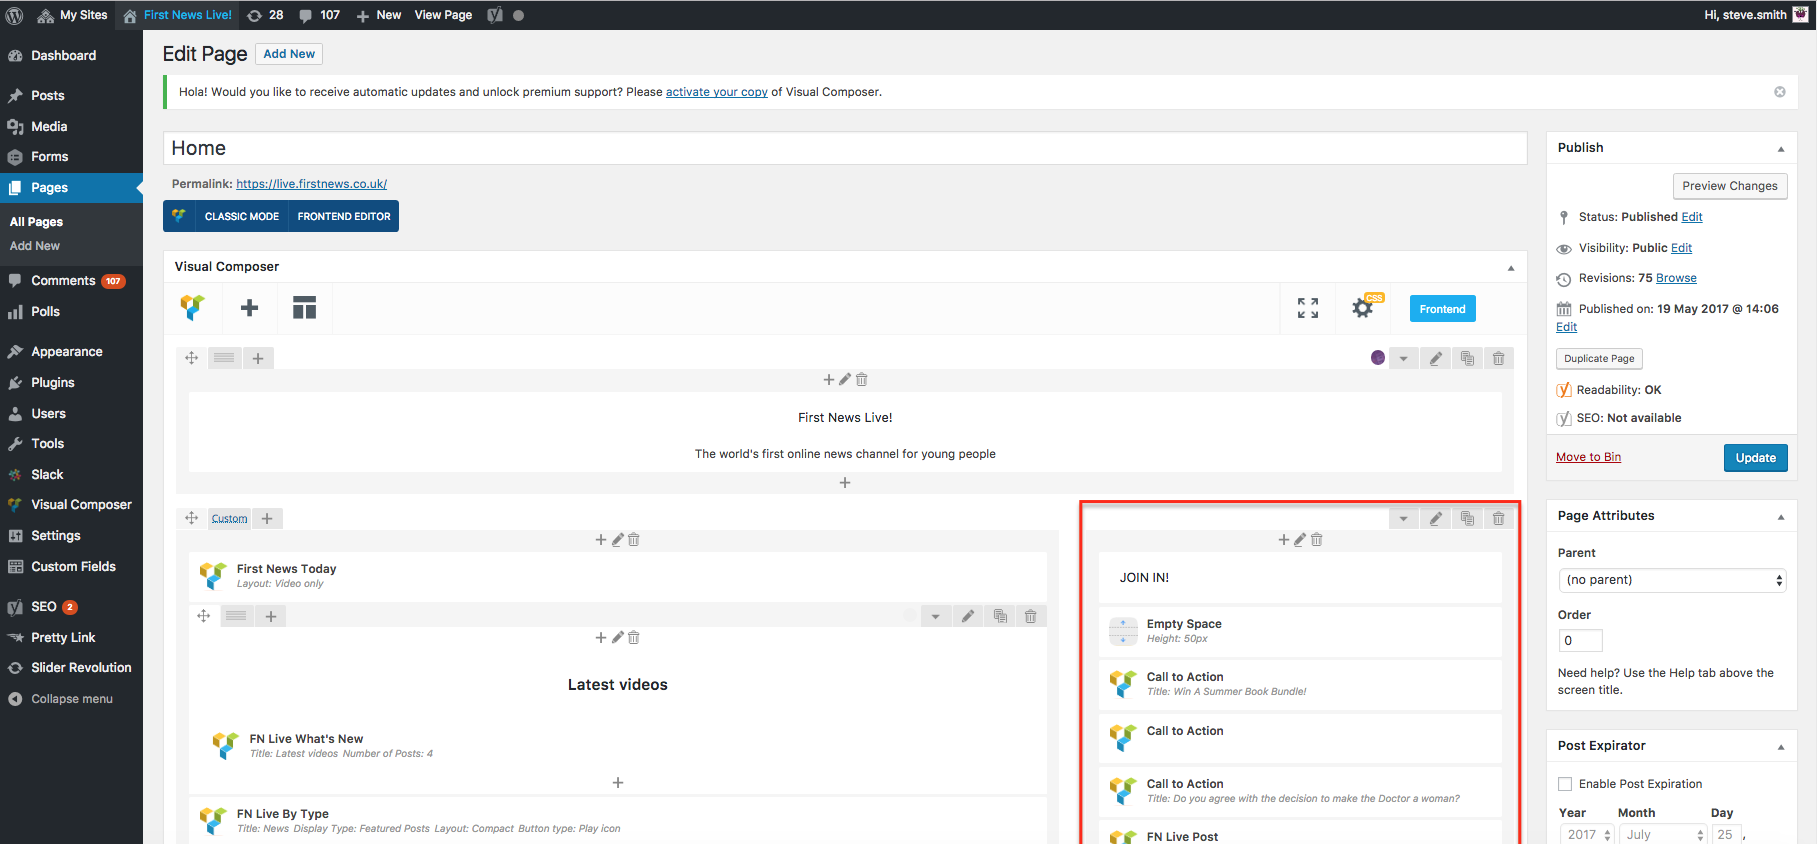Clone the first row with the duplicate icon

tap(1467, 358)
